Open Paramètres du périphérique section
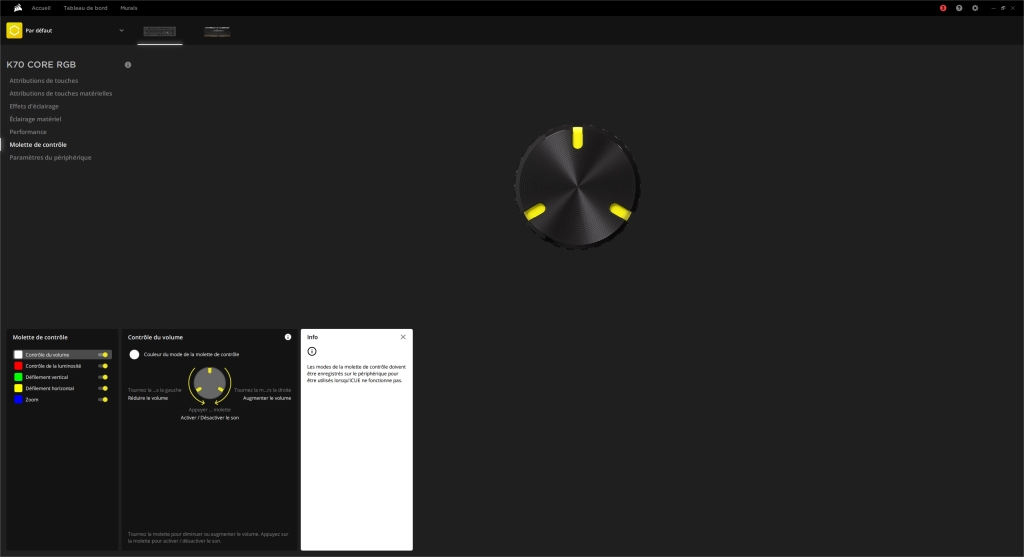 point(50,158)
